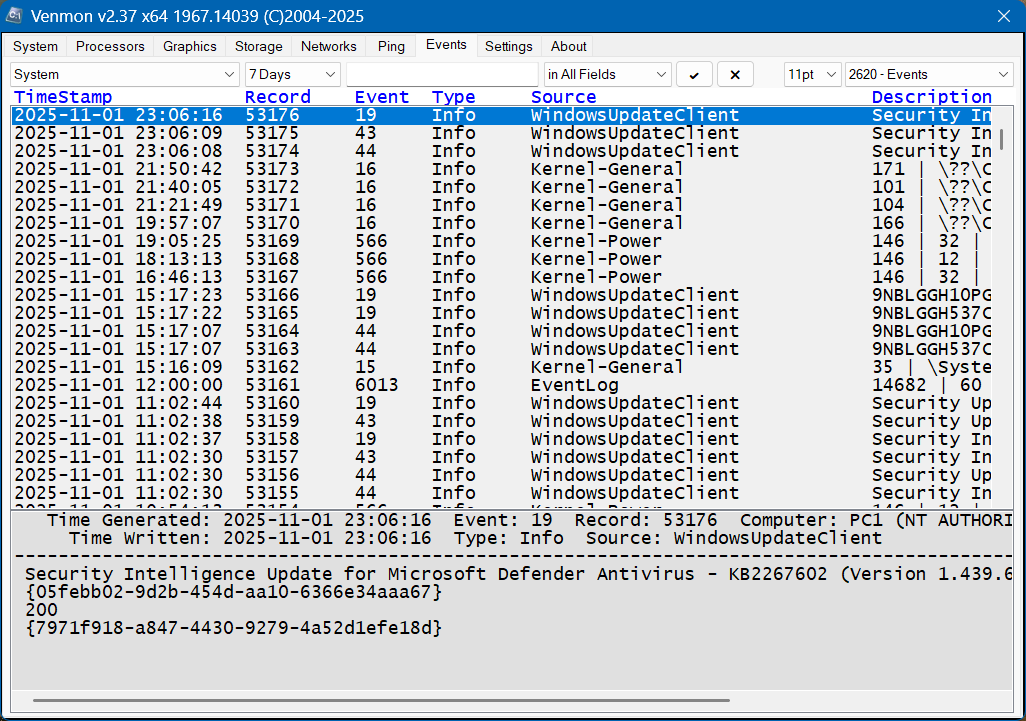1026x721 pixels.
Task: Switch to the Processors tab
Action: (110, 46)
